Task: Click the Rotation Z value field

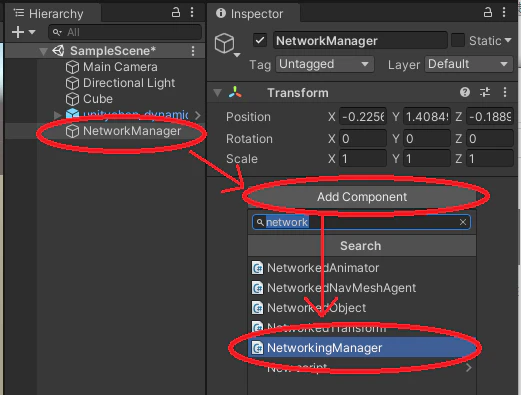Action: pos(490,138)
